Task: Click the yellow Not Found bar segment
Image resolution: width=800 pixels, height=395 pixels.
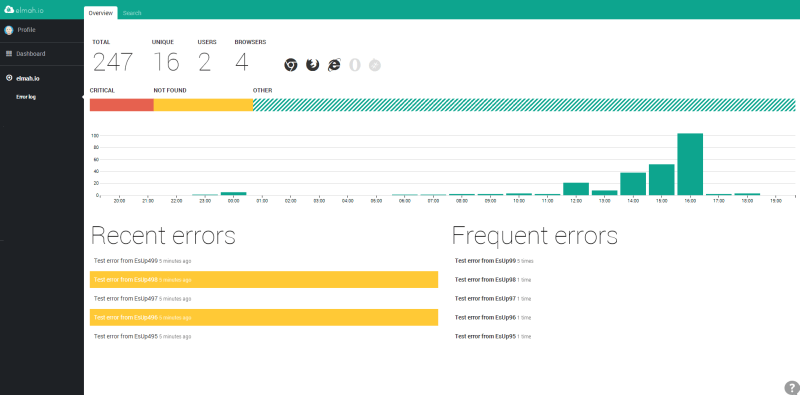Action: coord(203,105)
